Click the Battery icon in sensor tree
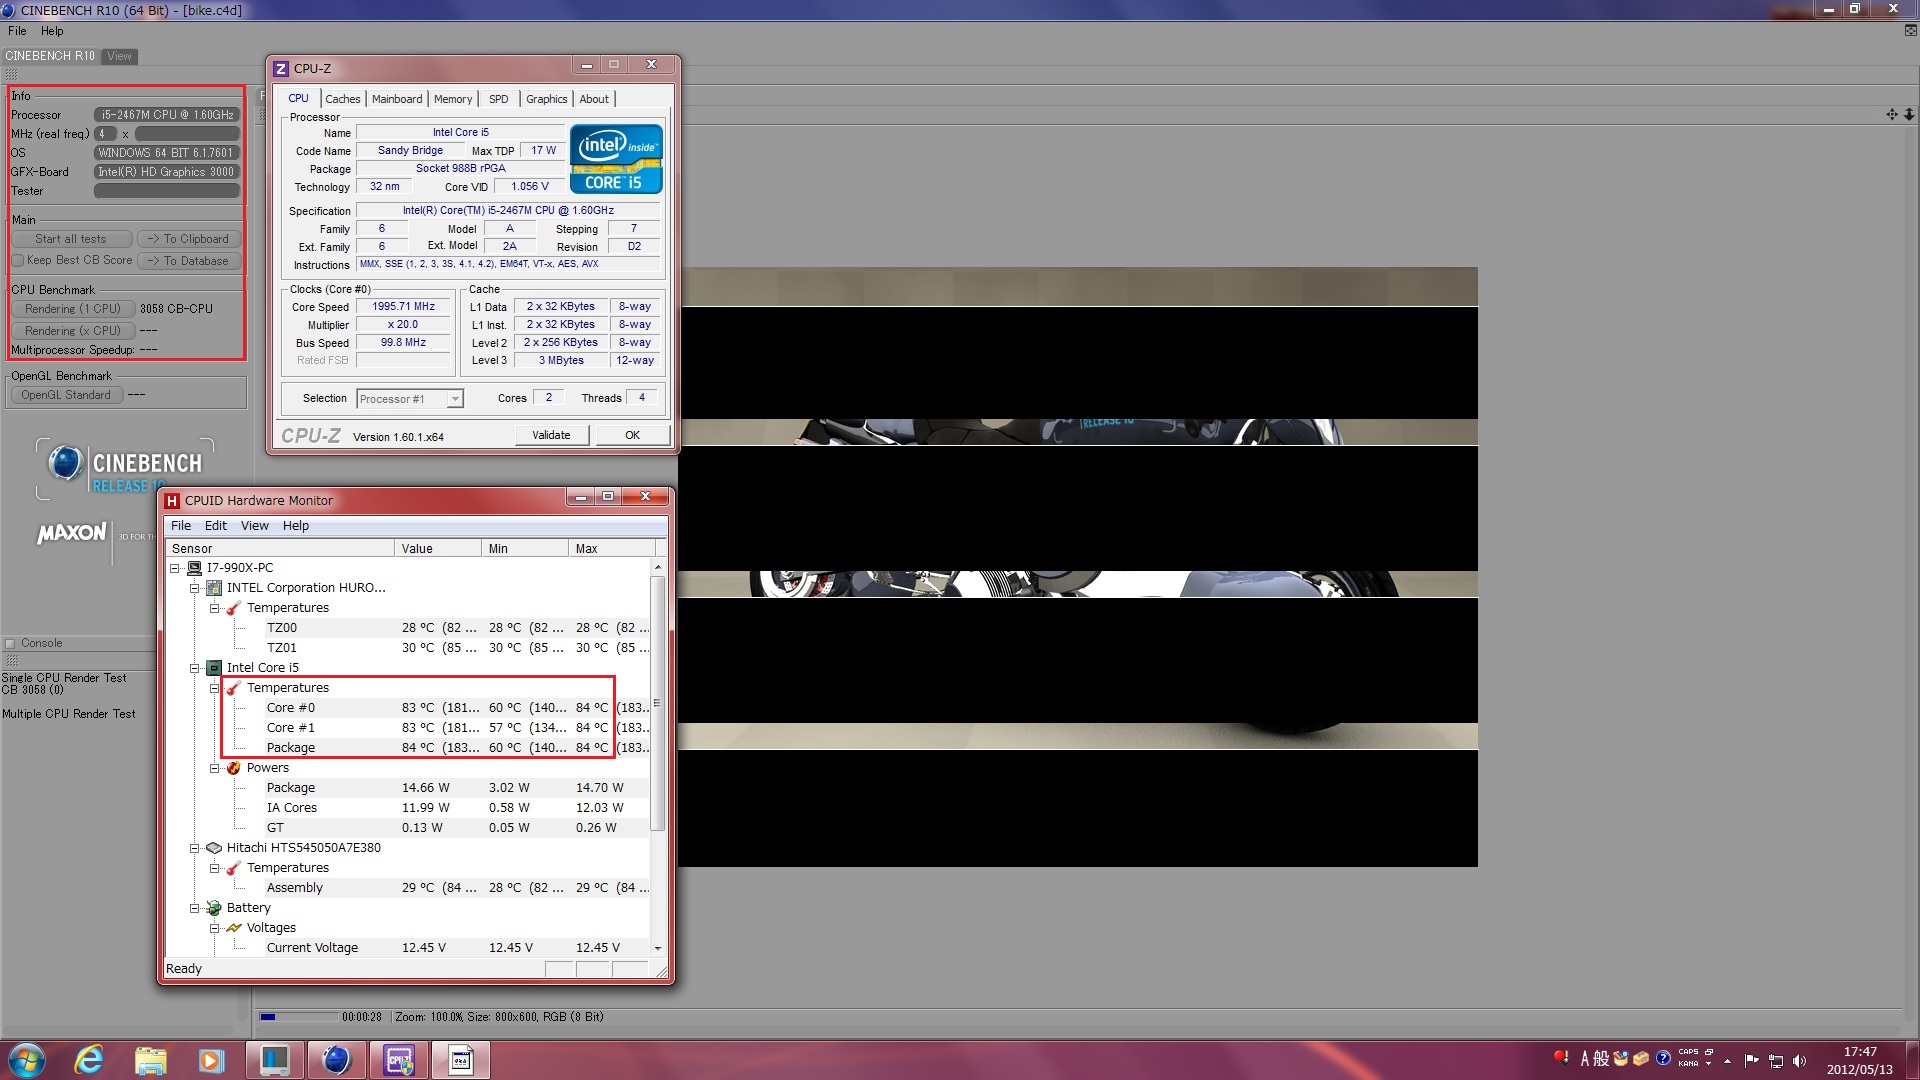Screen dimensions: 1920x1080 pyautogui.click(x=214, y=908)
